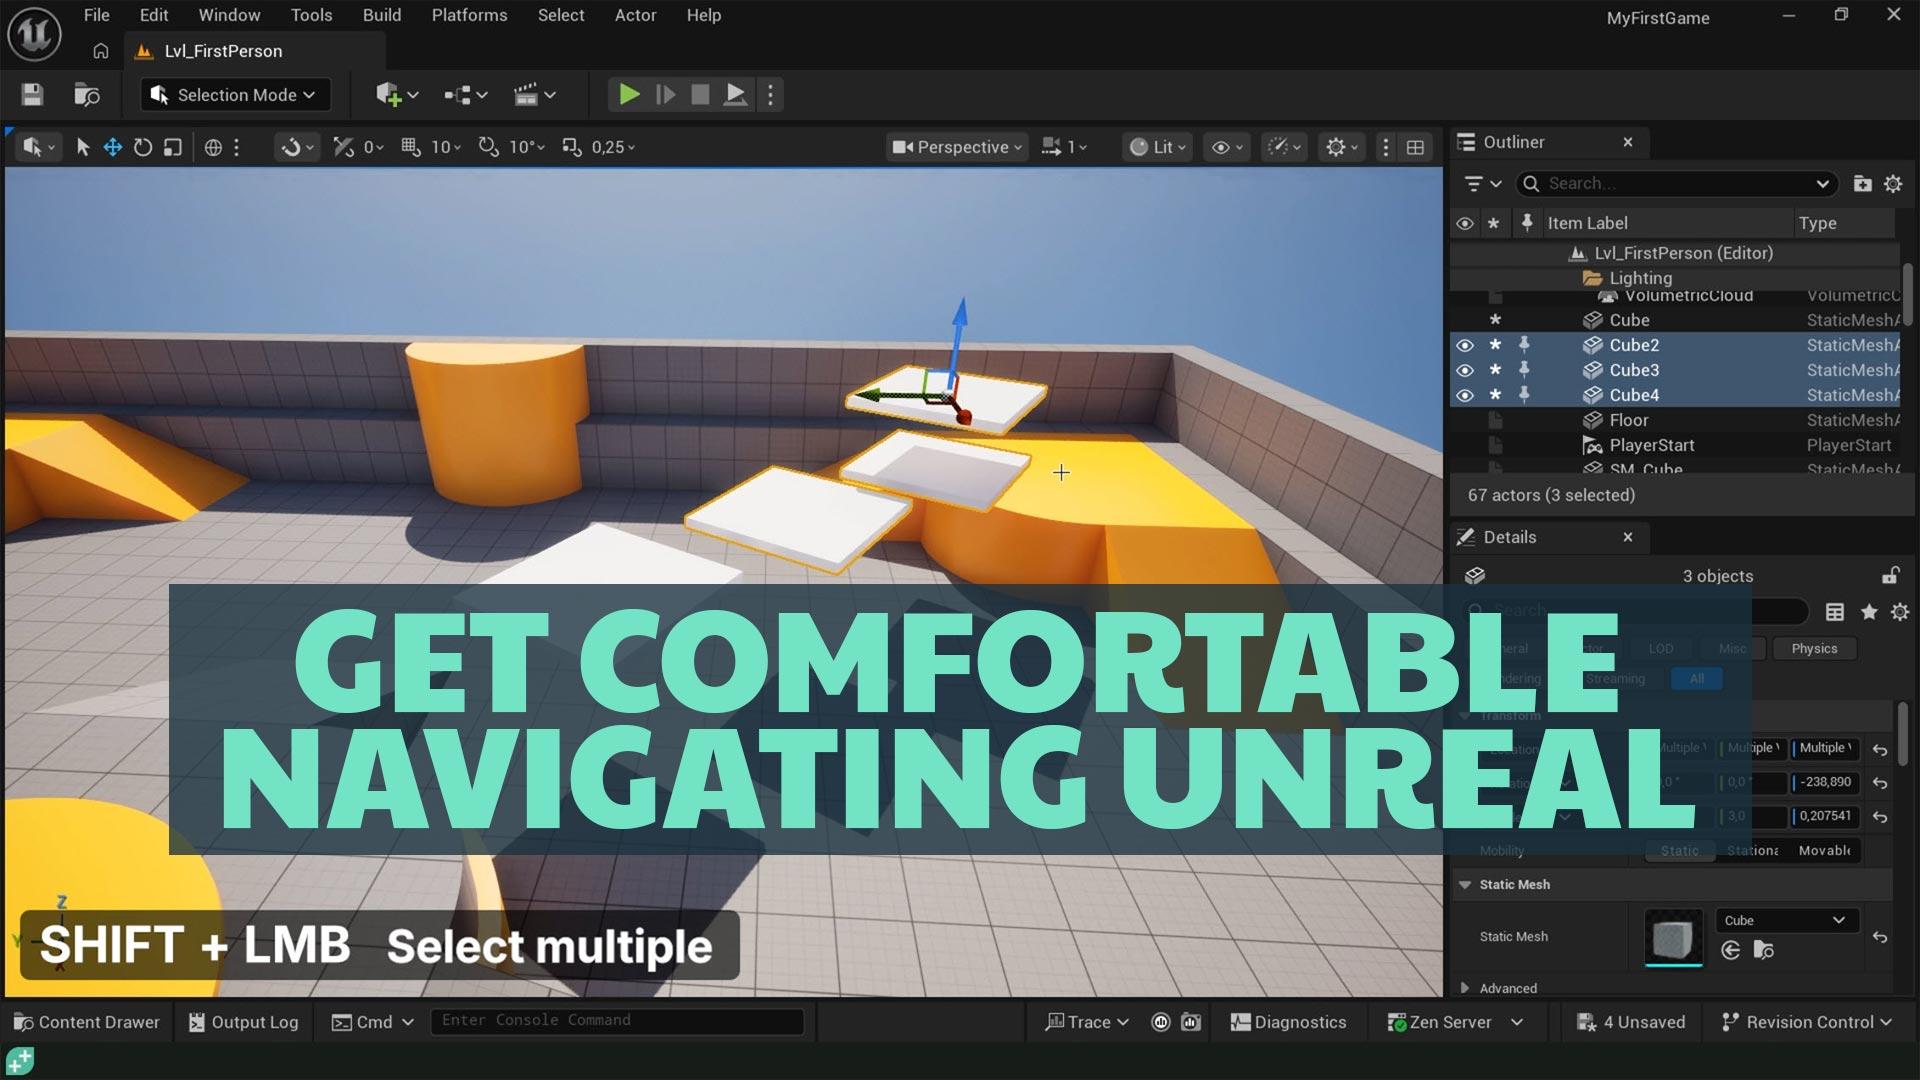Select the Physics filter button
Screen dimensions: 1920x1080
(x=1814, y=648)
